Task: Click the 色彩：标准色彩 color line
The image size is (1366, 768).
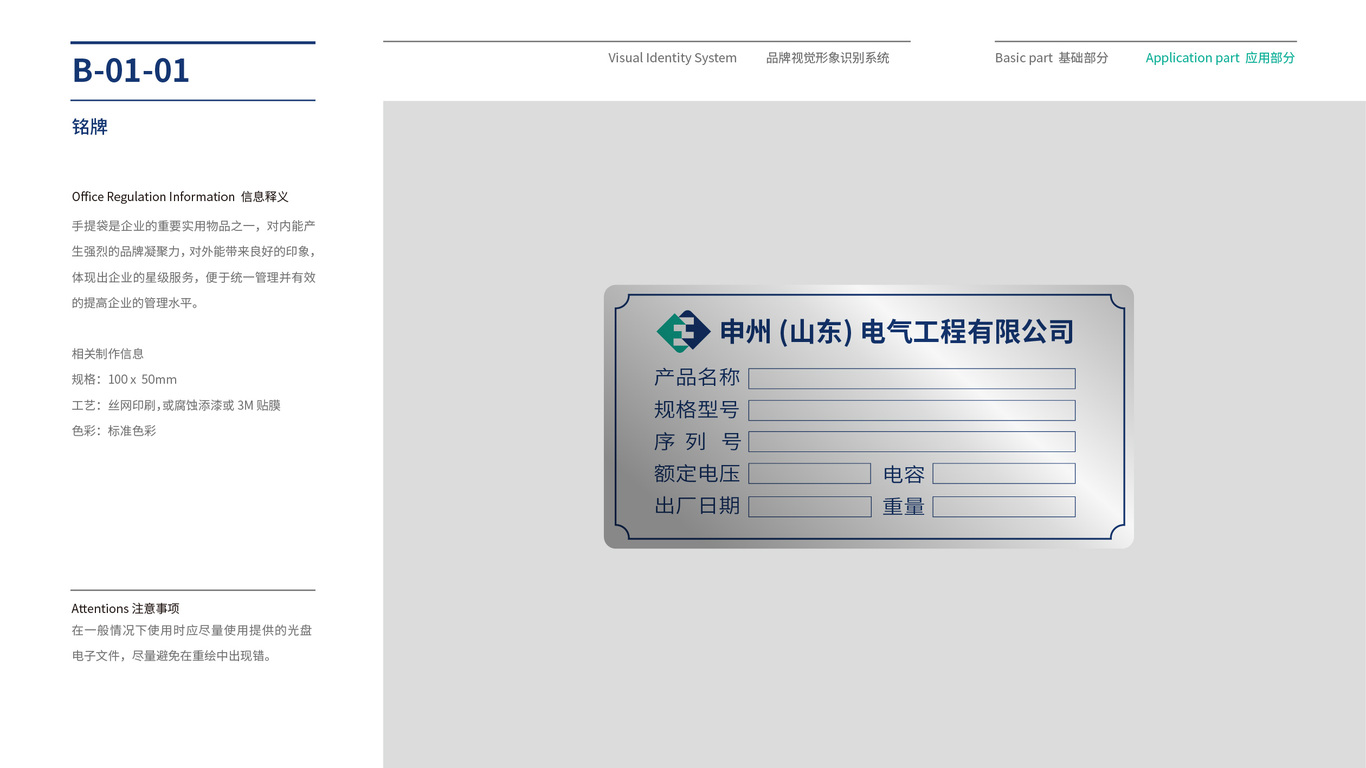Action: [x=114, y=431]
